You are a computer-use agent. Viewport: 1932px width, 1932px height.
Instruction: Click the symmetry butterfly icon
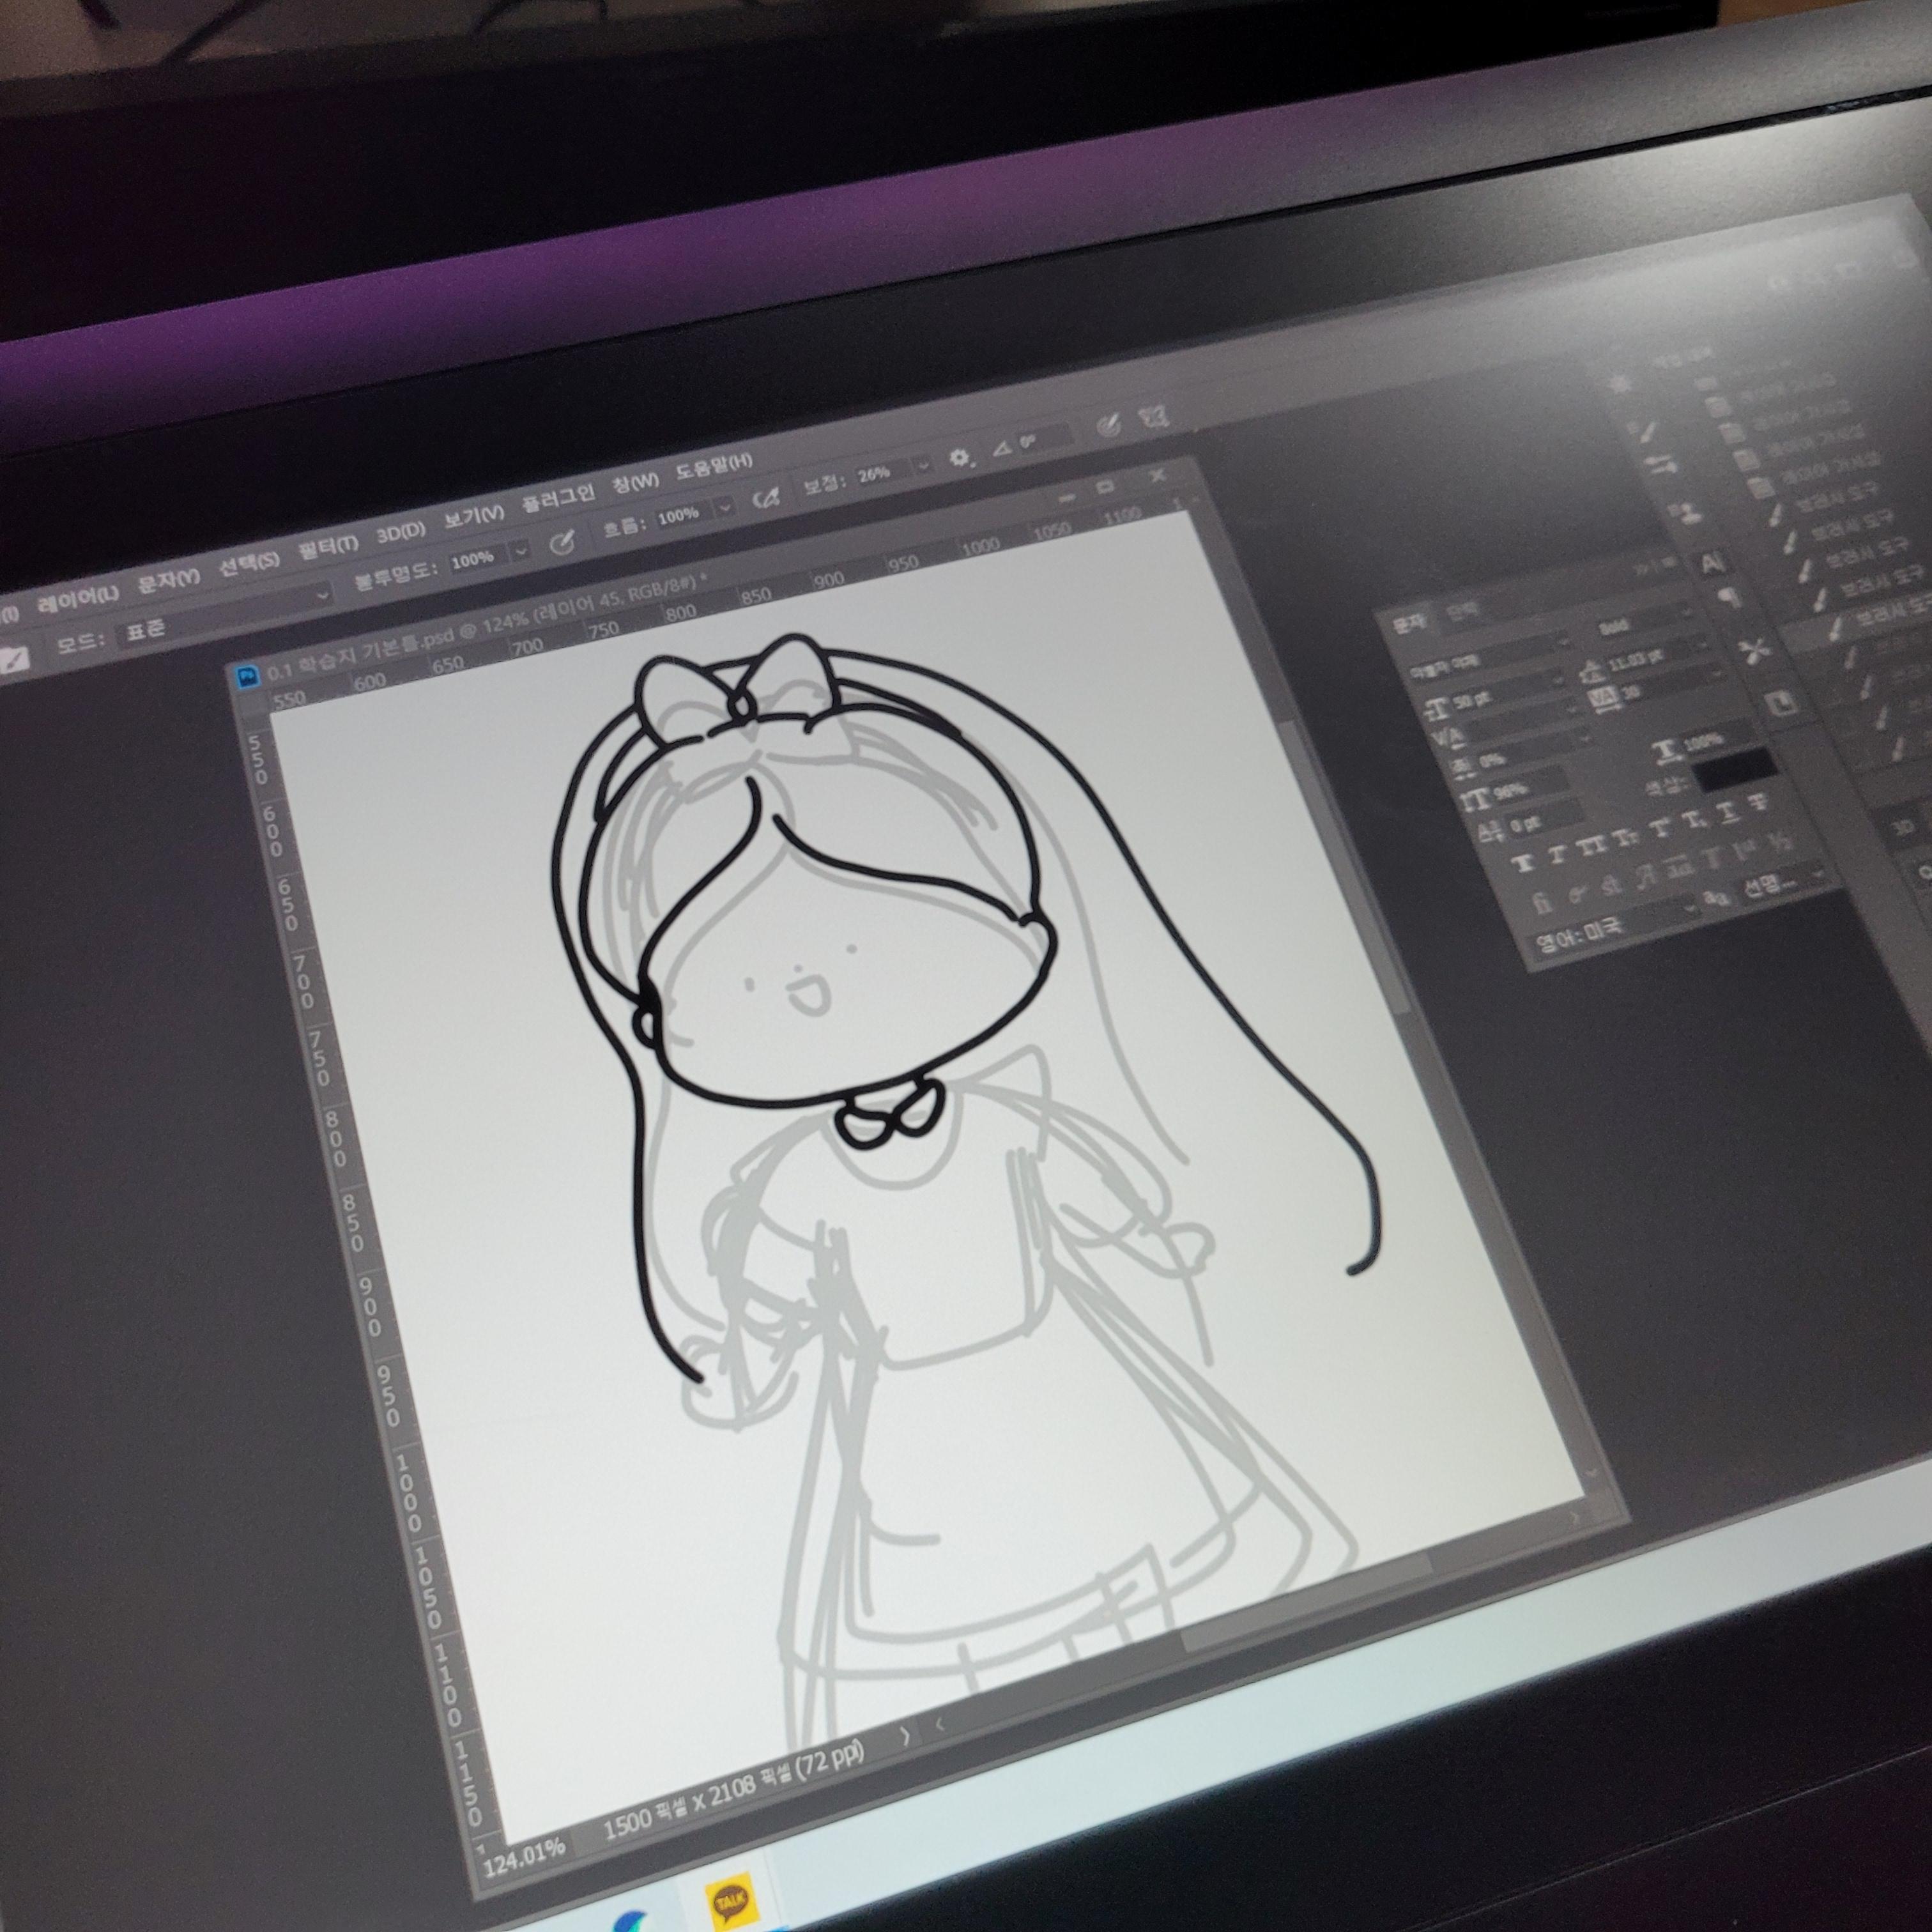point(1156,417)
